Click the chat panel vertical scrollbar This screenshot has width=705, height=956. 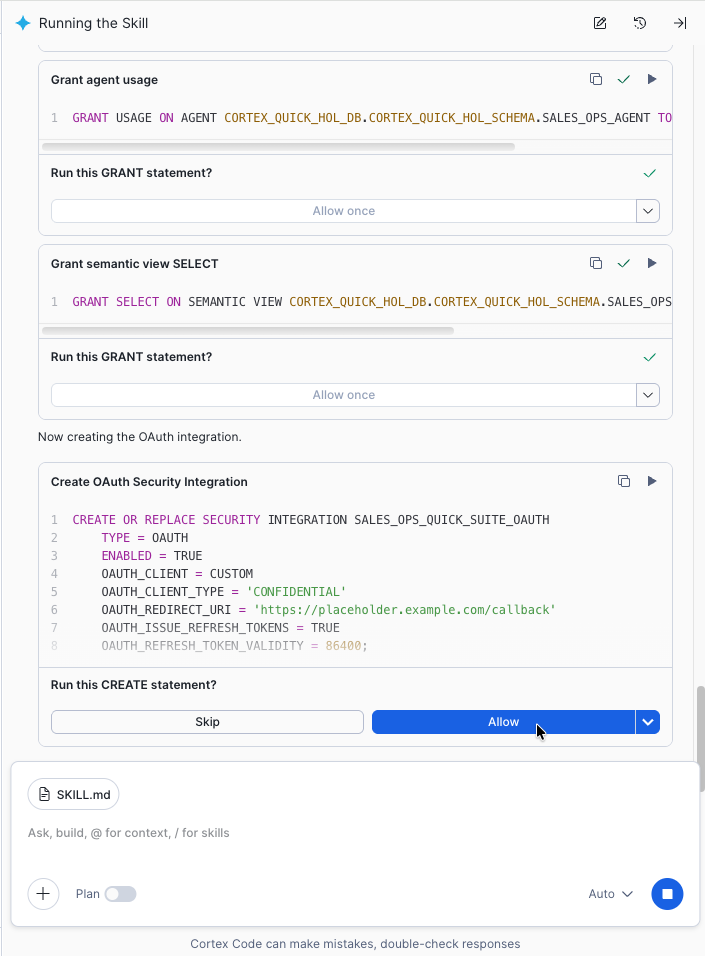pos(701,738)
